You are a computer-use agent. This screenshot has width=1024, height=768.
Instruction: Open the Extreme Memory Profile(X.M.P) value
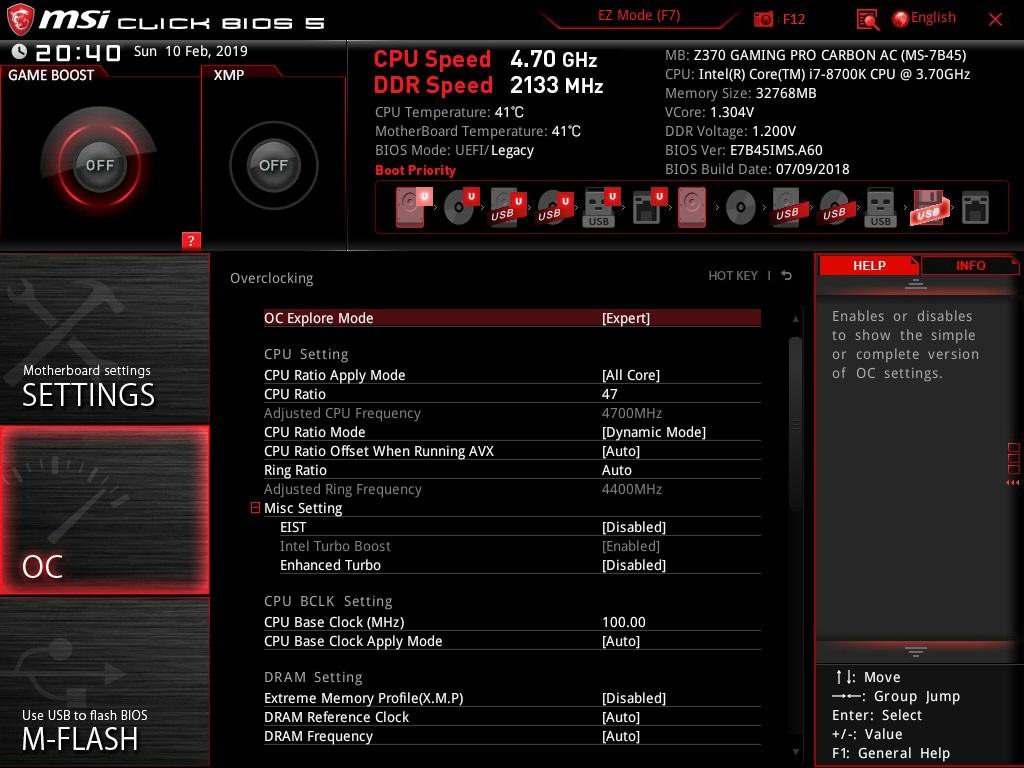(633, 697)
